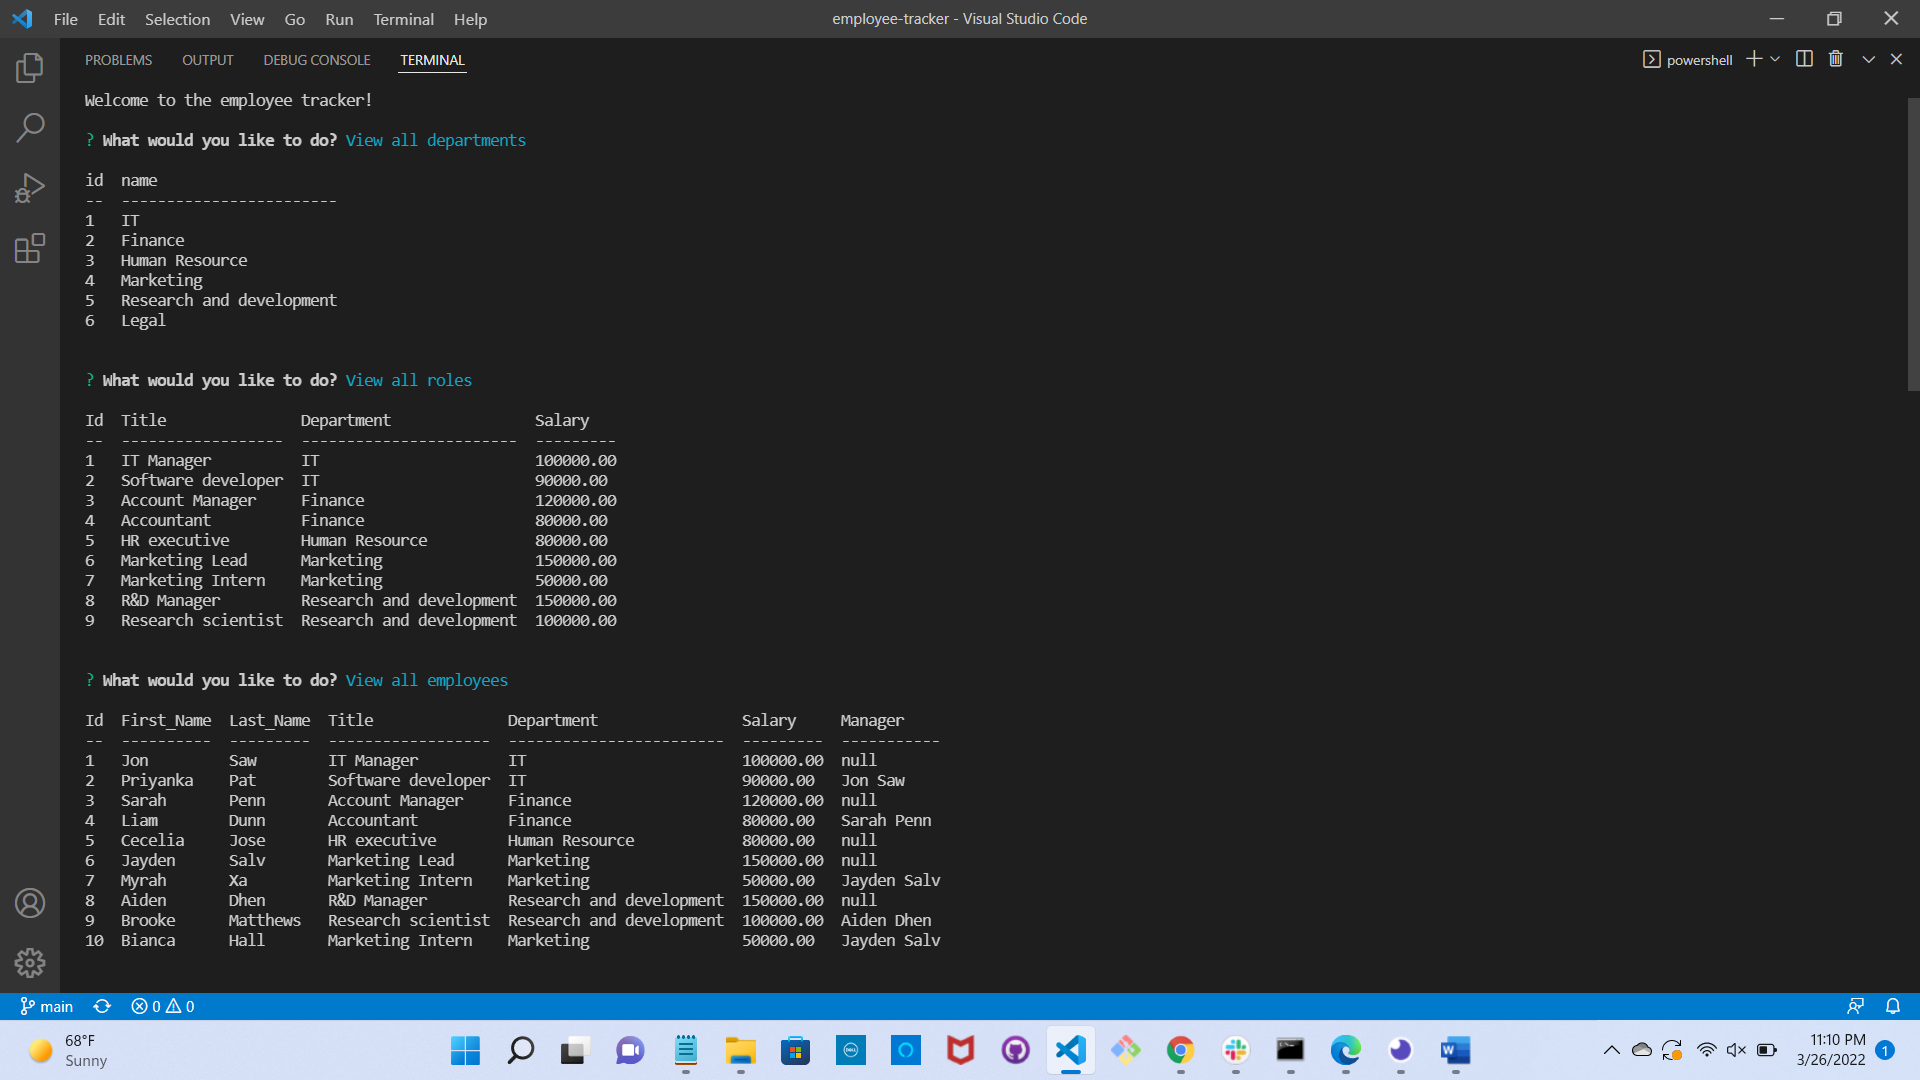
Task: Open the Manage gear menu
Action: tap(29, 963)
